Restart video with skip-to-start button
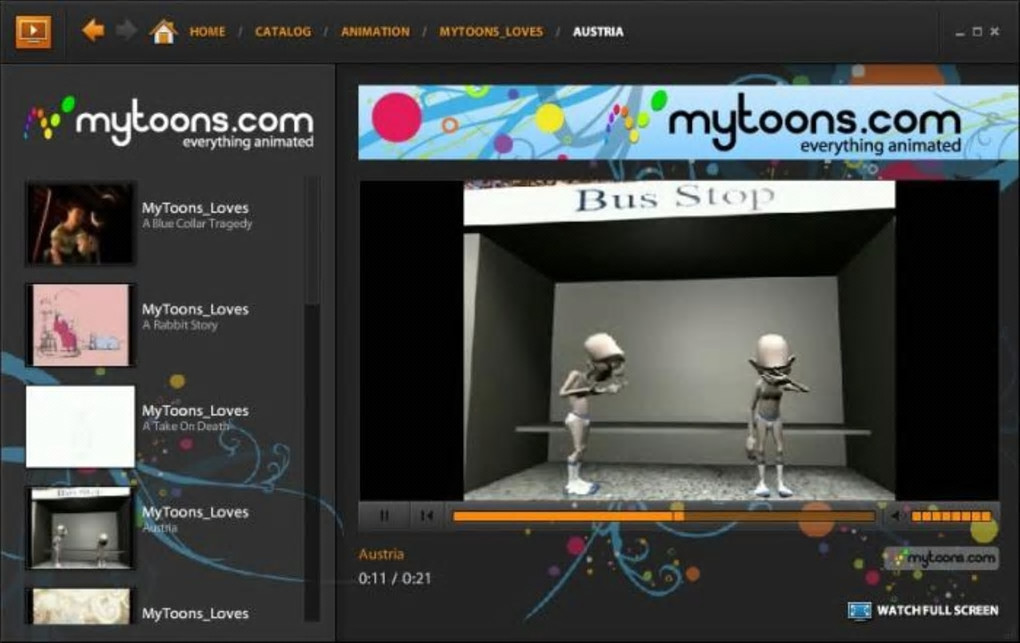Image resolution: width=1020 pixels, height=643 pixels. (427, 516)
